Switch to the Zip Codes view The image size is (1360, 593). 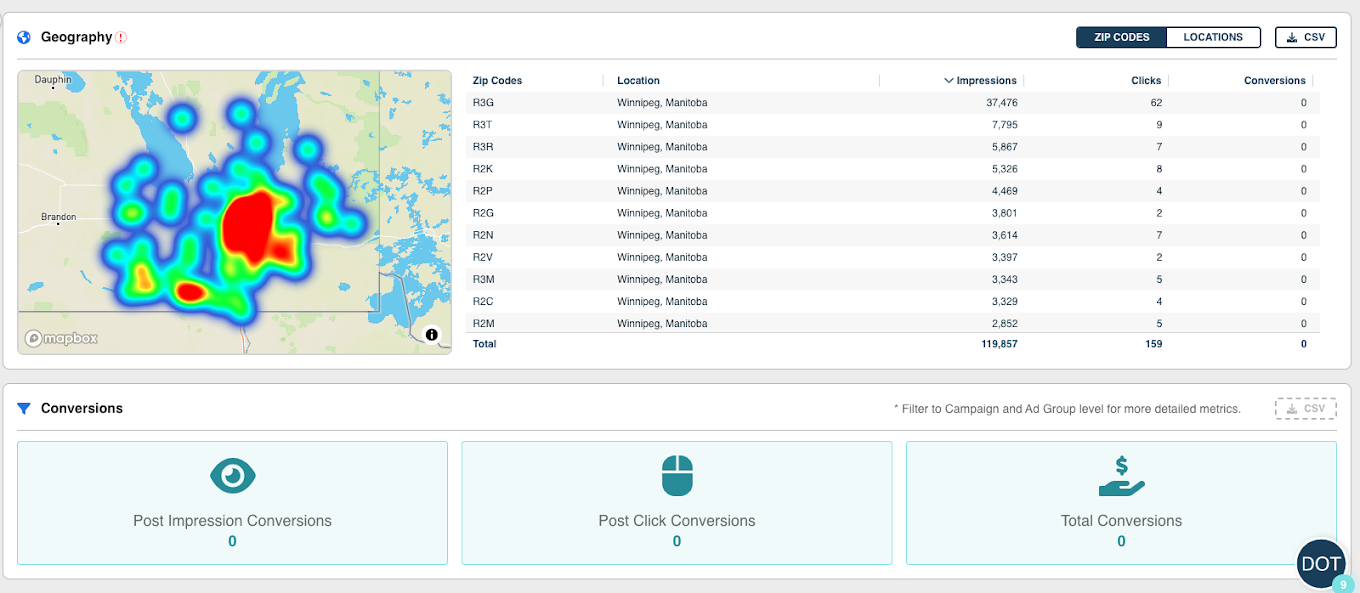click(x=1121, y=37)
